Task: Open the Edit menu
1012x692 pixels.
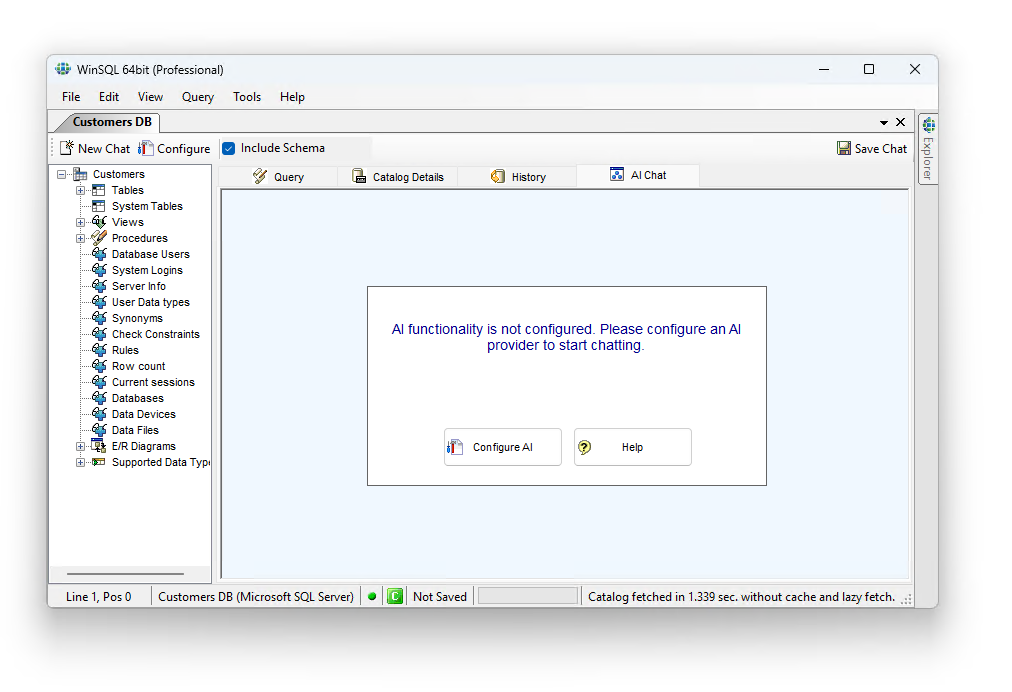Action: point(108,97)
